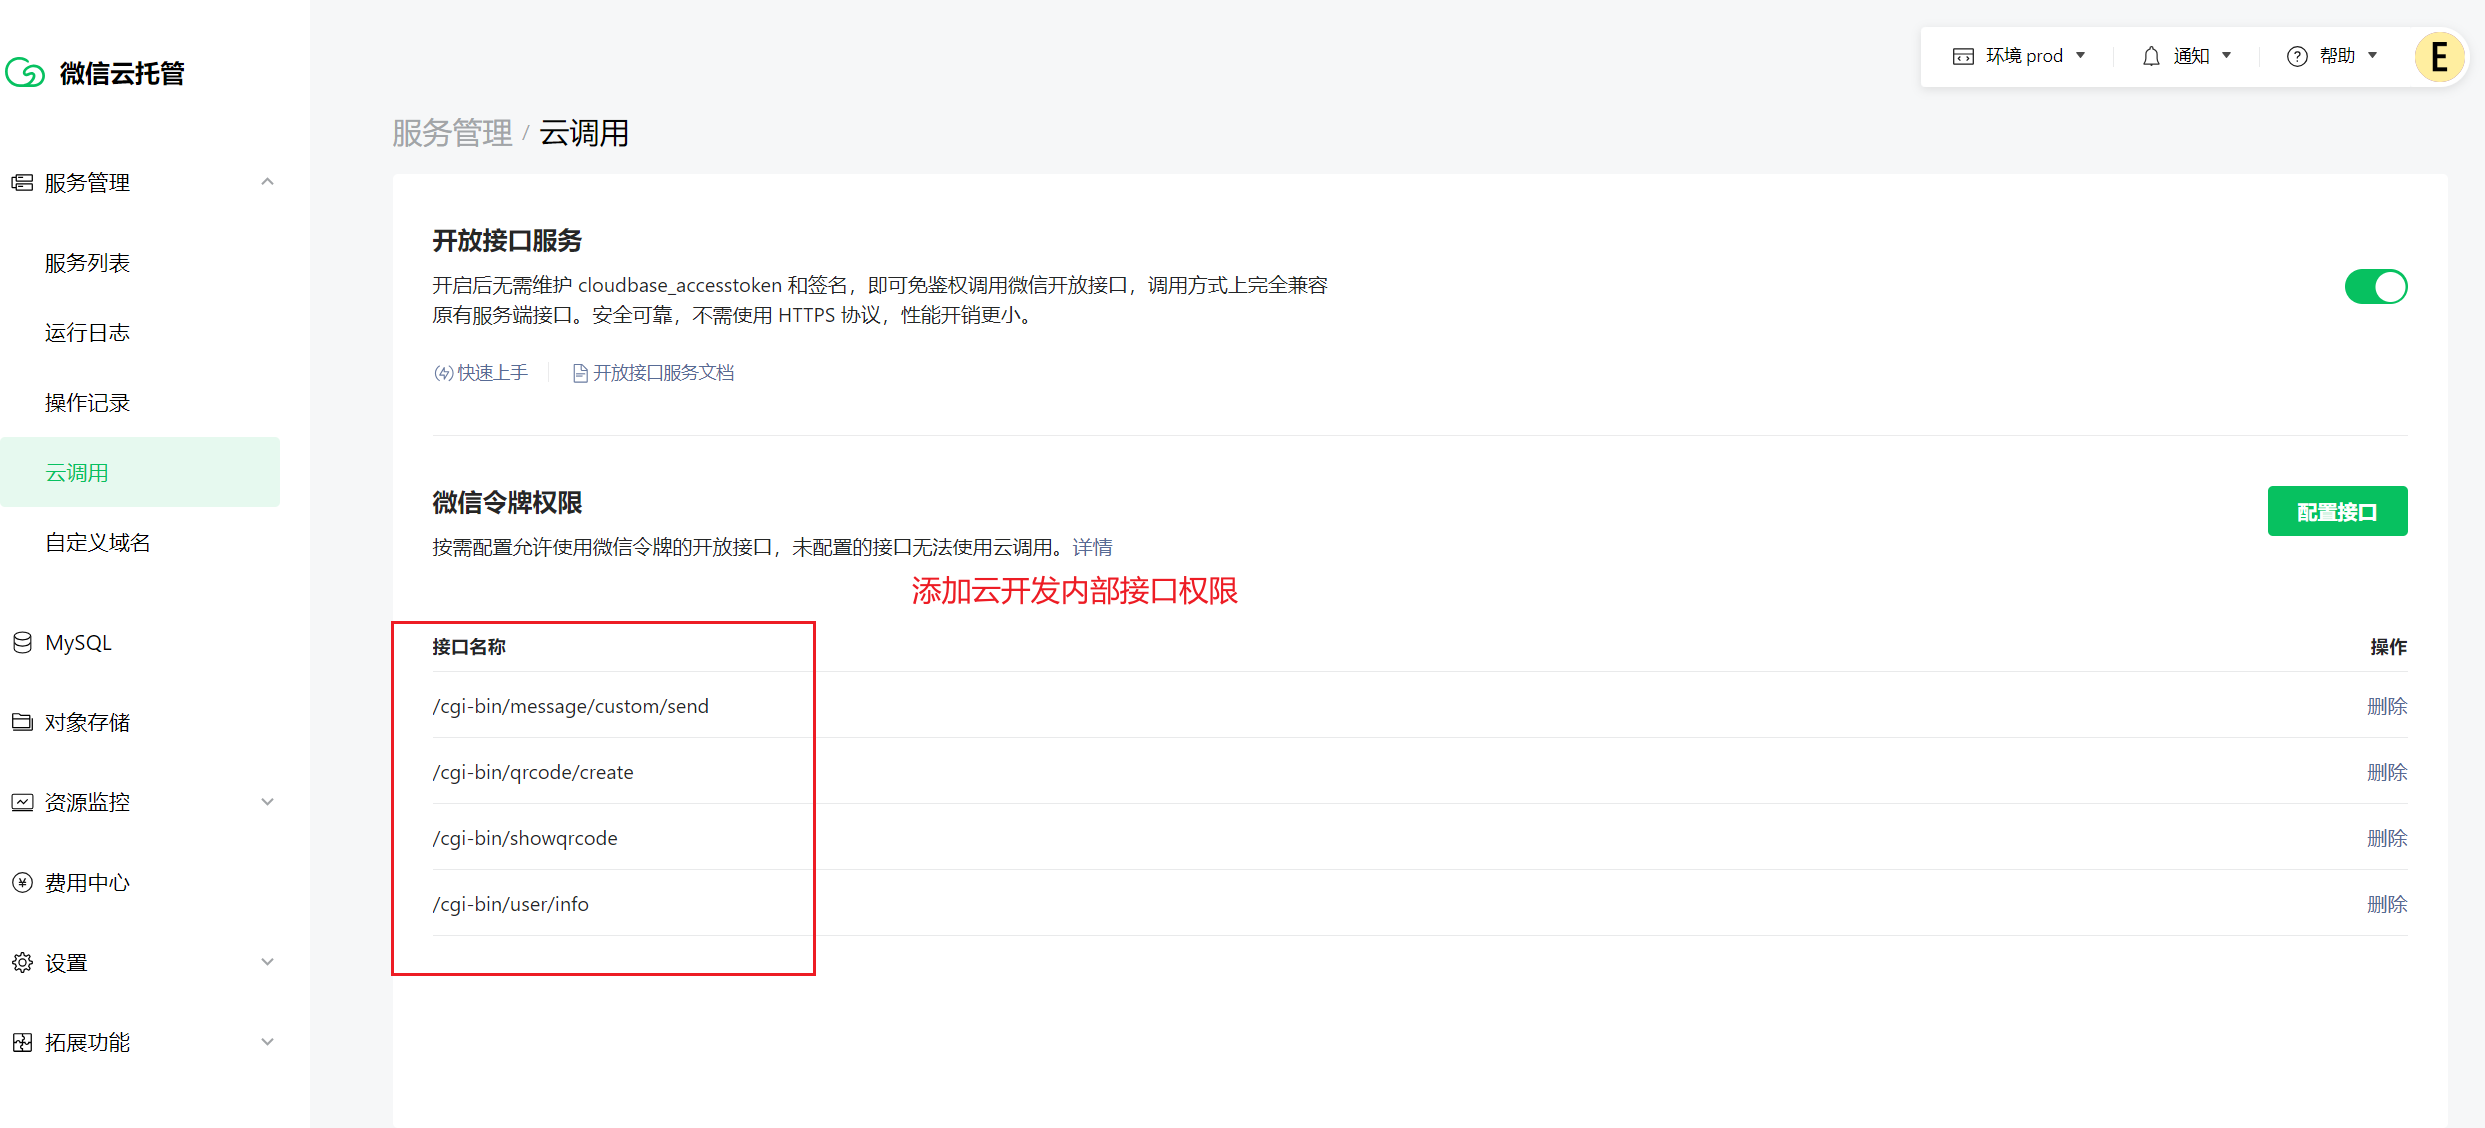This screenshot has width=2485, height=1128.
Task: Open notifications via the 通知 bell icon
Action: 2150,56
